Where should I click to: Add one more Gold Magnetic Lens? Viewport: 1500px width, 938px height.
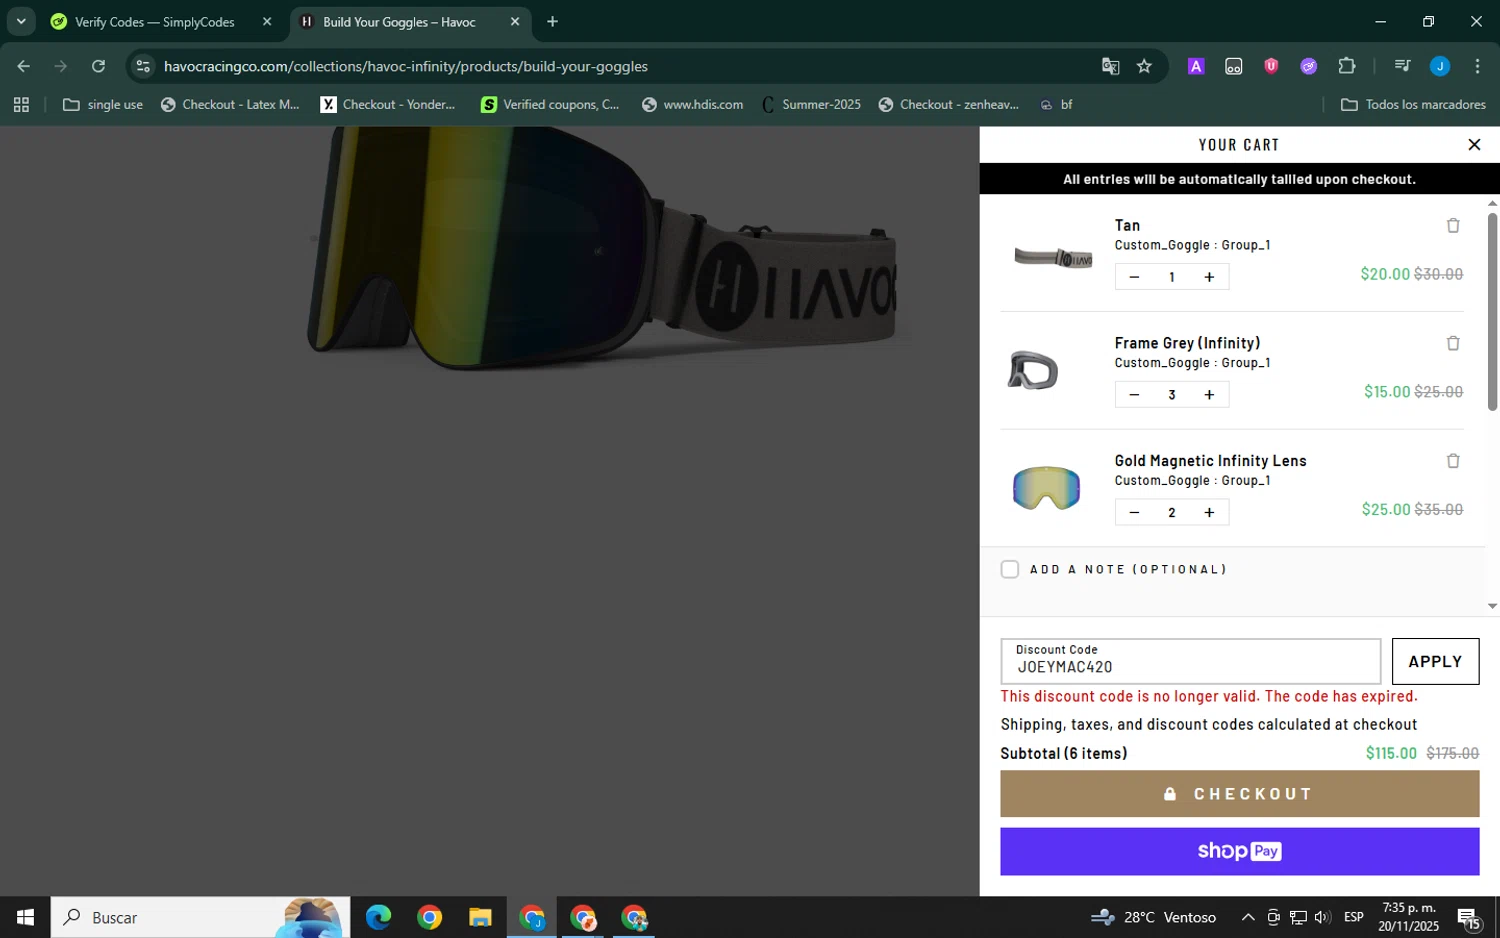(x=1209, y=513)
